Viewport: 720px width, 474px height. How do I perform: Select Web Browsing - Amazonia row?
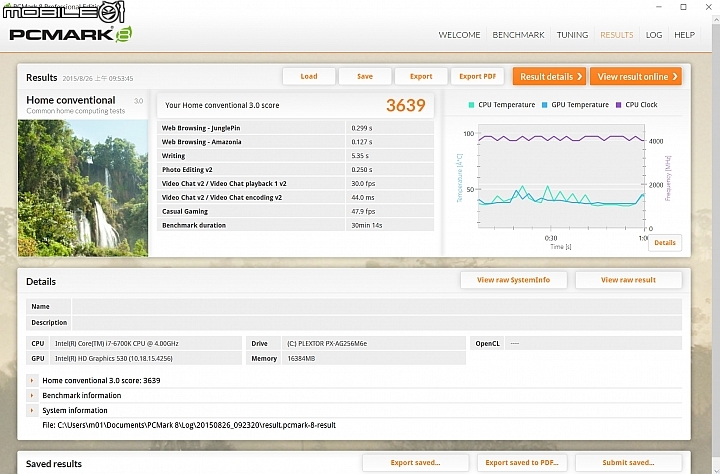coord(295,142)
